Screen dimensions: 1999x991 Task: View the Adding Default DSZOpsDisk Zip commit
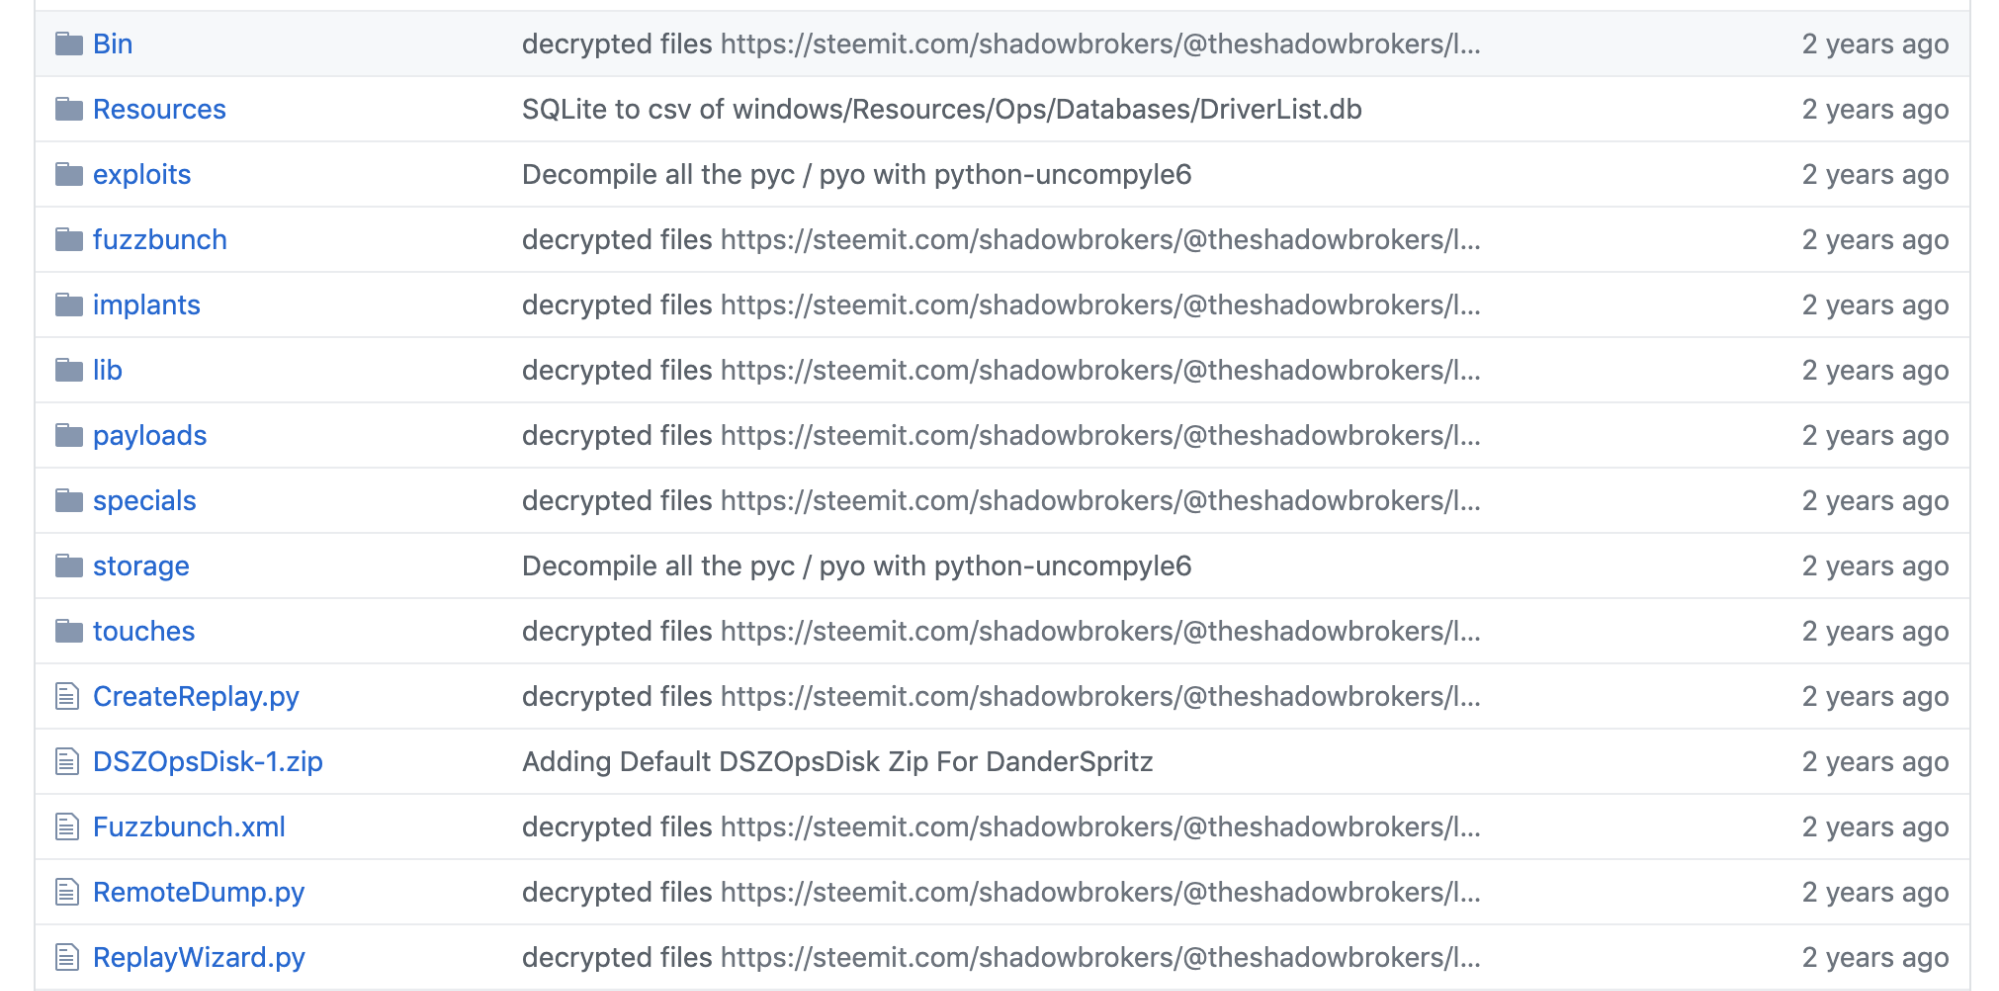[x=838, y=762]
